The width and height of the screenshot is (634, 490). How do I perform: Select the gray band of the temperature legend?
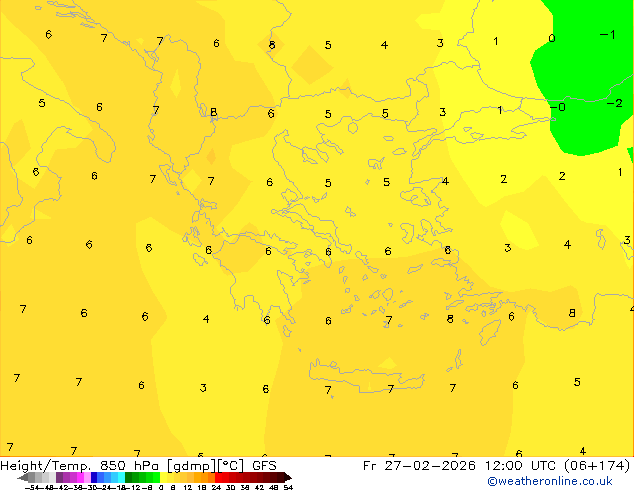pos(42,477)
